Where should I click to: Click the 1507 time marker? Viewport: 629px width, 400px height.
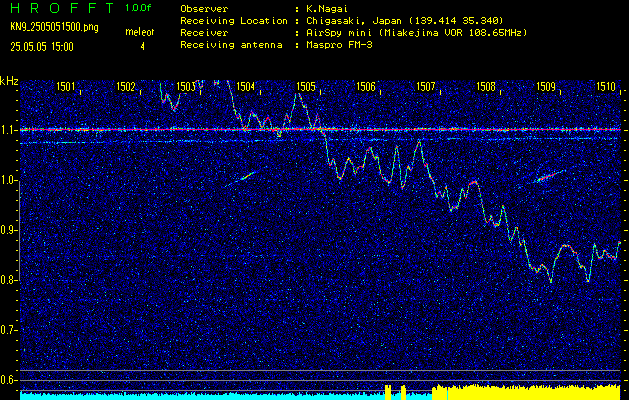(x=426, y=86)
